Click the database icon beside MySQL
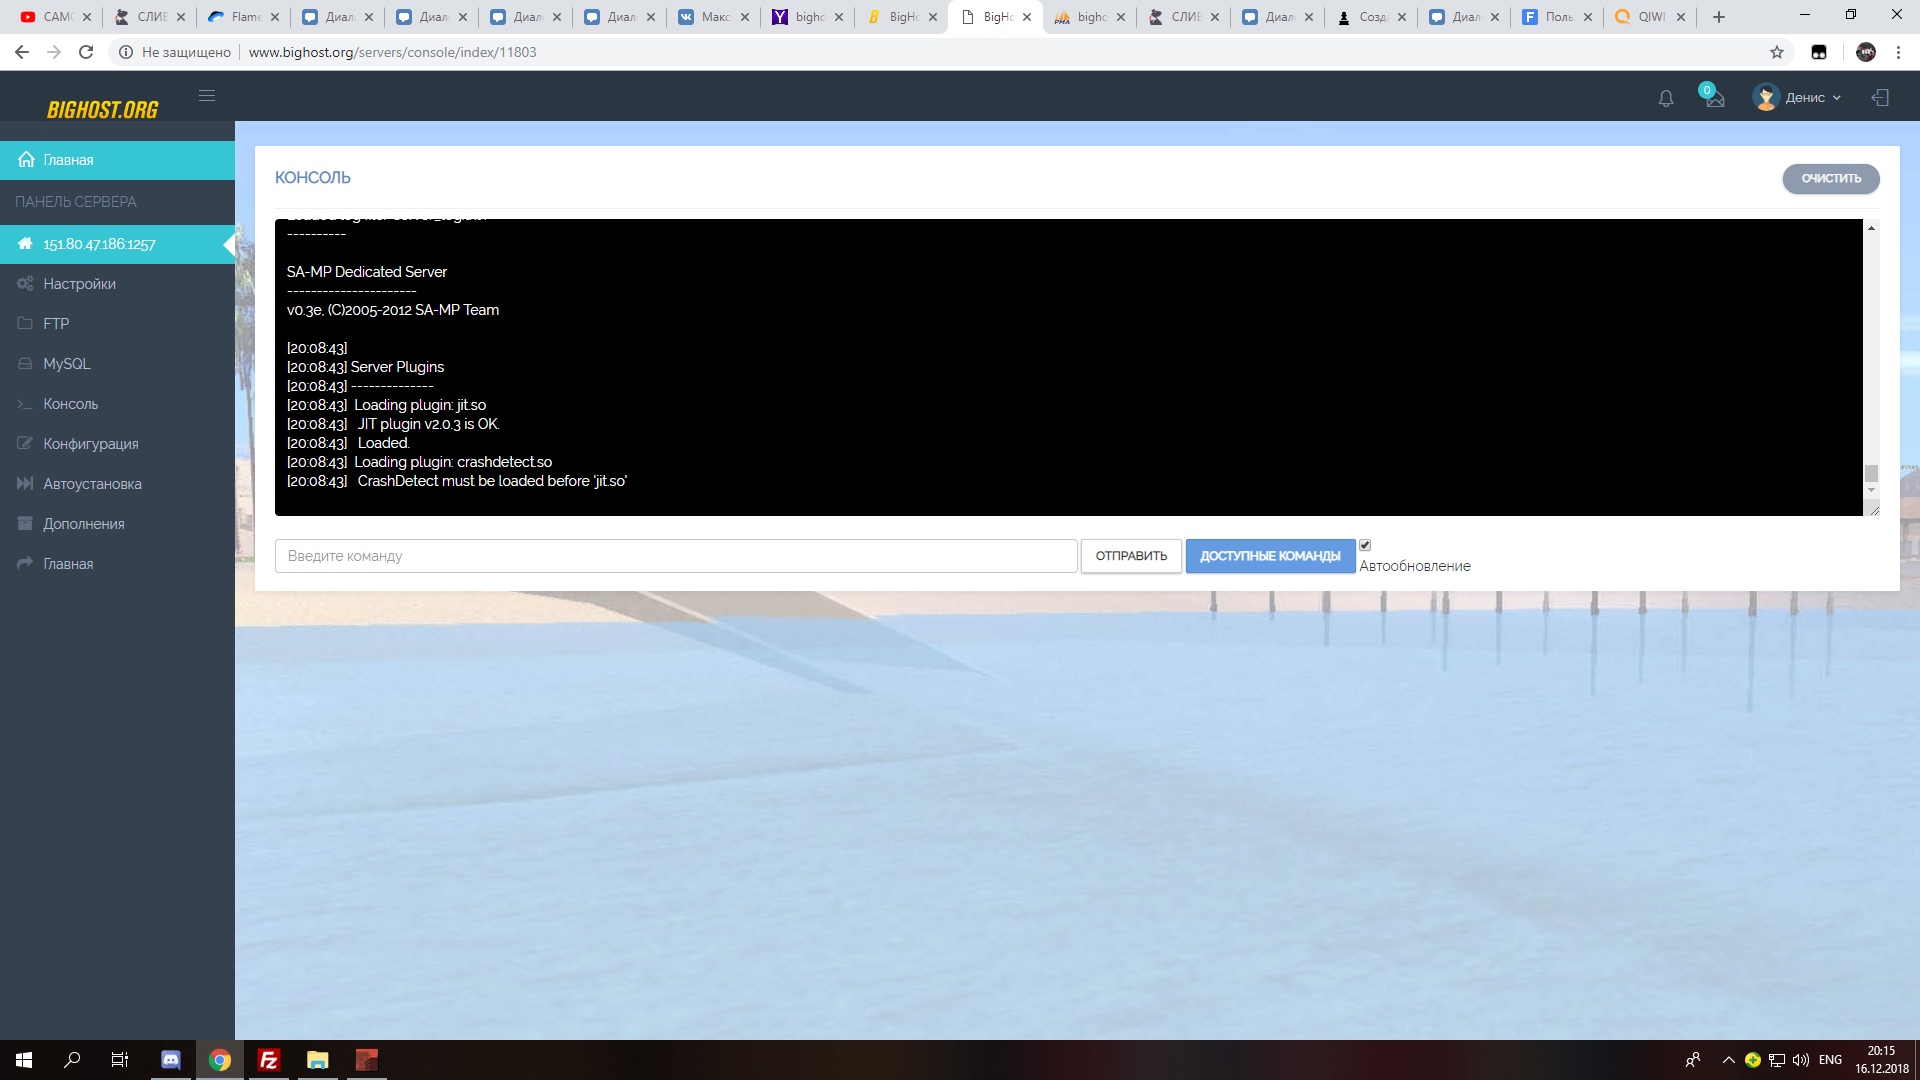Screen dimensions: 1920x1080 tap(25, 364)
